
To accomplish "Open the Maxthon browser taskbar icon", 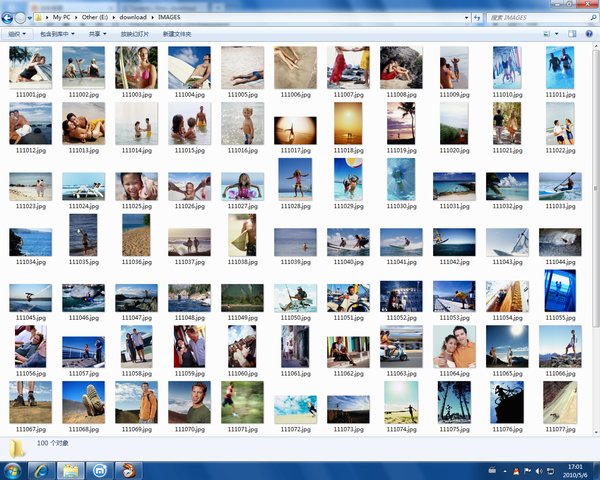I will pyautogui.click(x=99, y=470).
